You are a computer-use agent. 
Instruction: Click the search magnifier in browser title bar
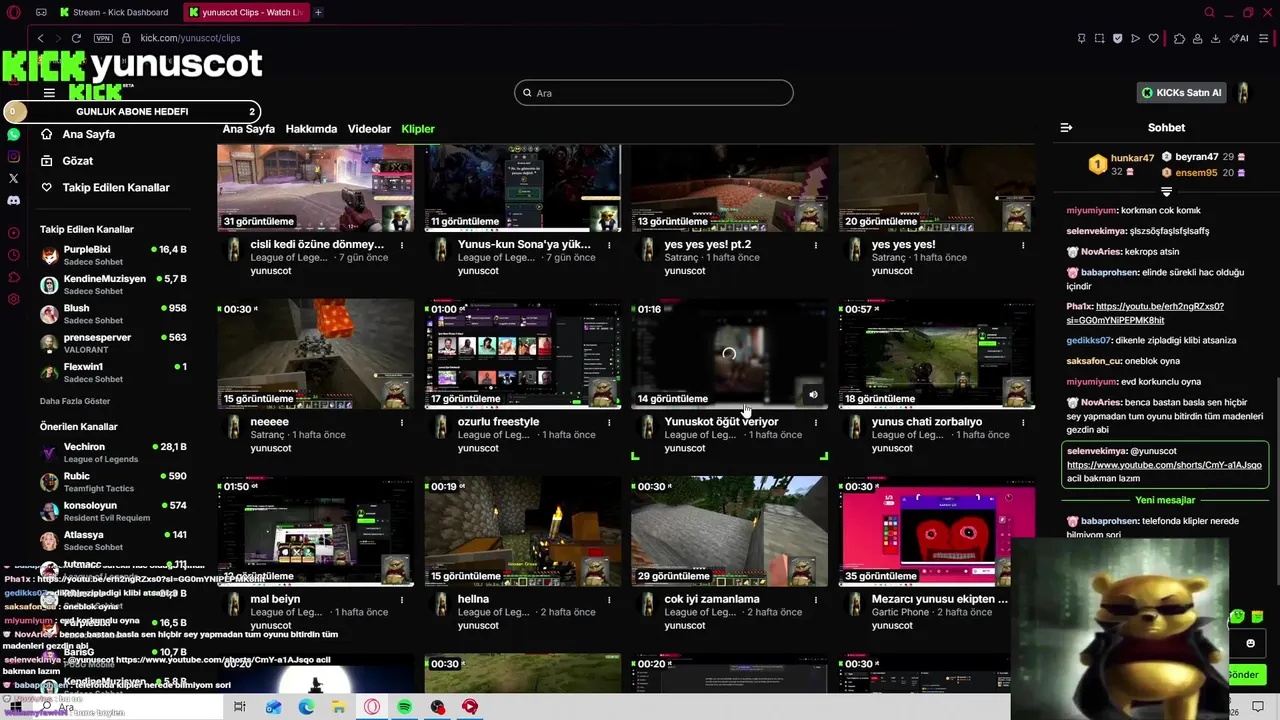coord(1209,12)
